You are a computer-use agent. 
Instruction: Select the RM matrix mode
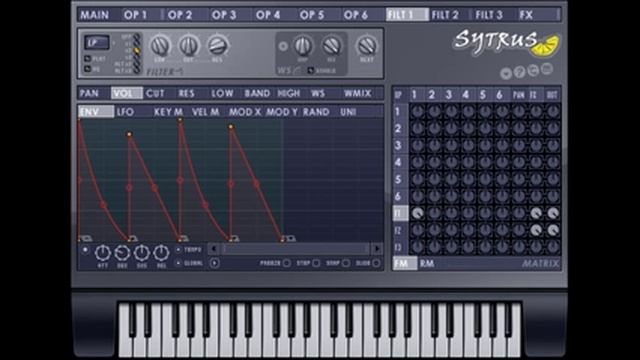click(x=427, y=264)
